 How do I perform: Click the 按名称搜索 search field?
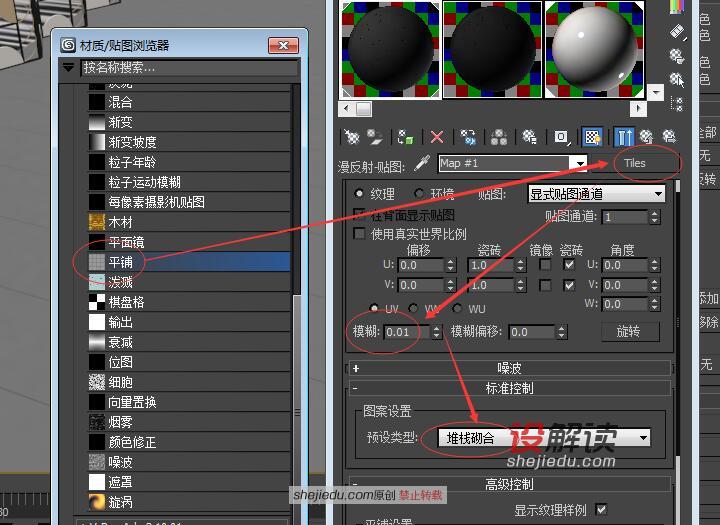189,68
